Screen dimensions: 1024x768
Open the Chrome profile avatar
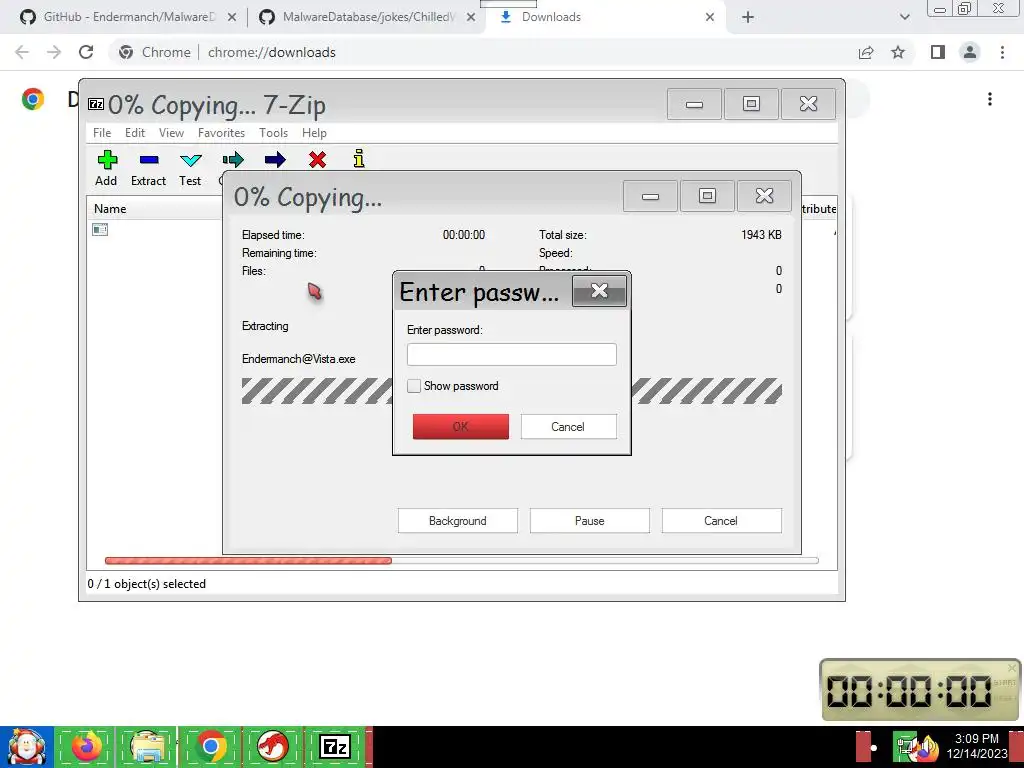(x=970, y=52)
